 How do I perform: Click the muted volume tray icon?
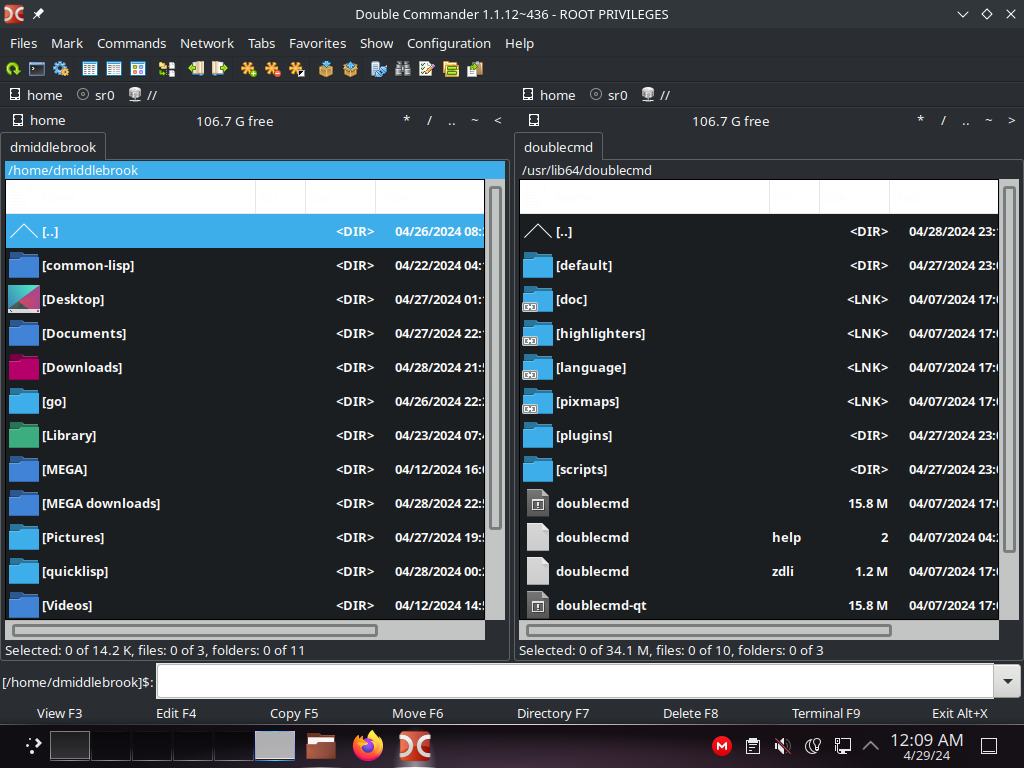(x=782, y=746)
